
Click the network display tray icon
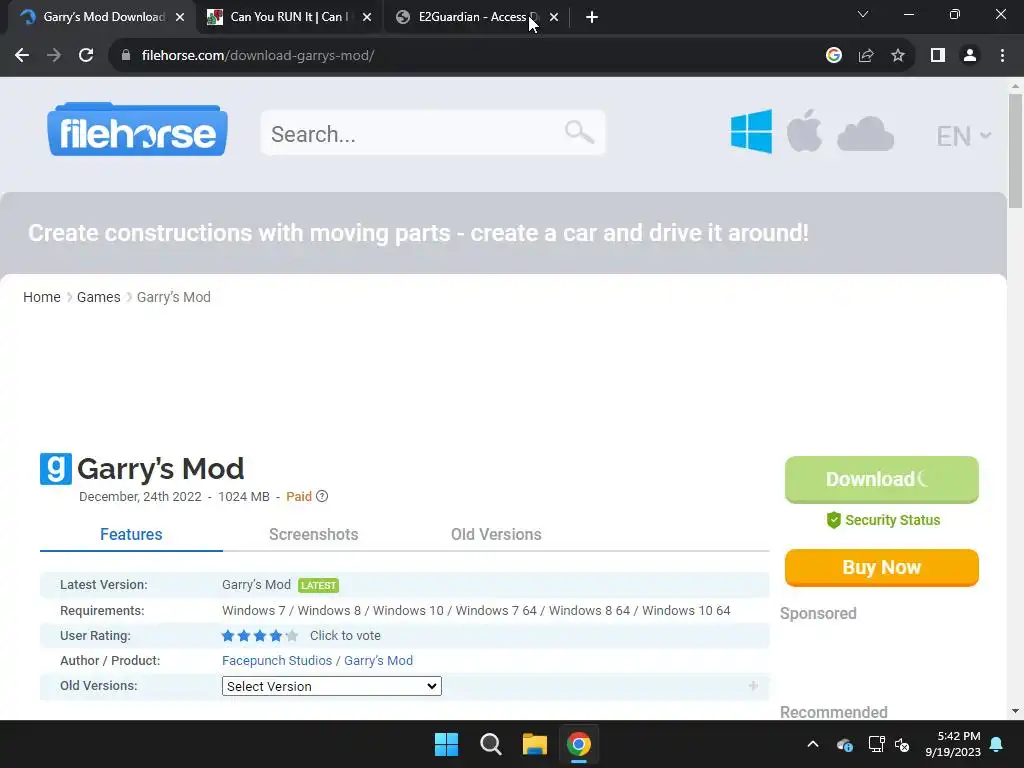[876, 744]
